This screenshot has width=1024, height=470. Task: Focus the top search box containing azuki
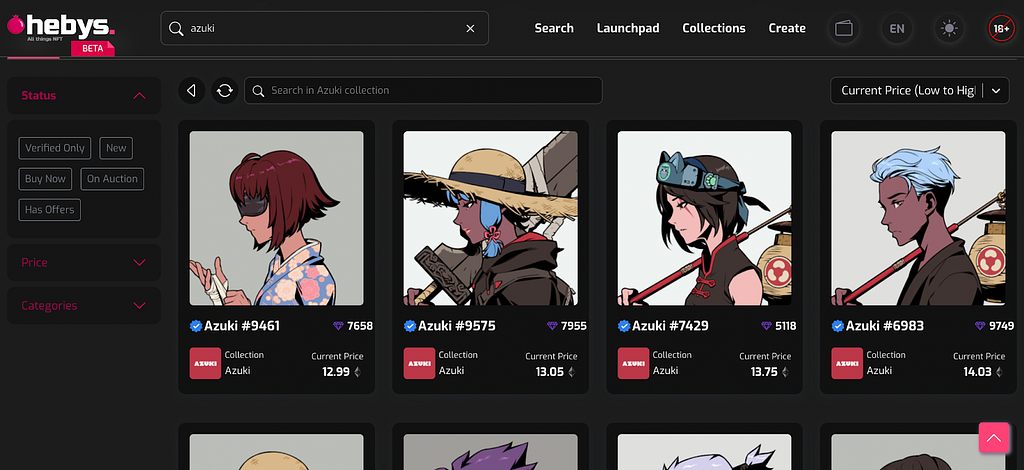pos(325,29)
